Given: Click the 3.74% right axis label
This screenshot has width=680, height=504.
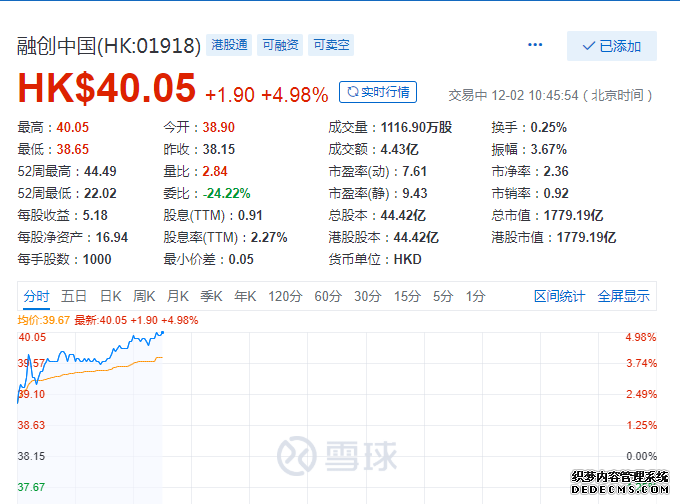Looking at the screenshot, I should tap(641, 363).
